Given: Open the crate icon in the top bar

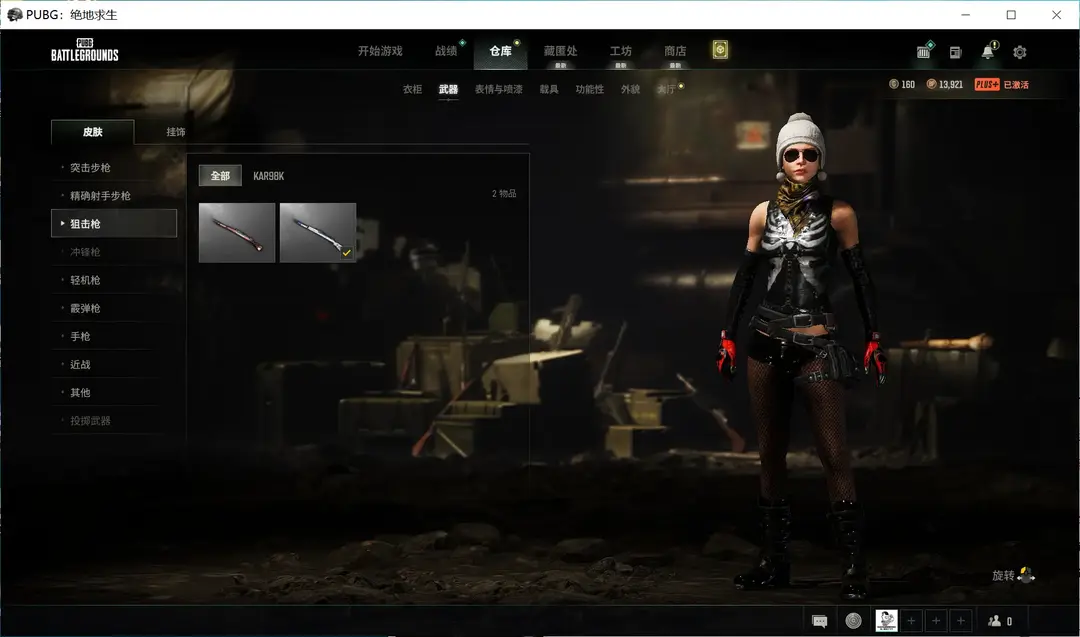Looking at the screenshot, I should [924, 52].
